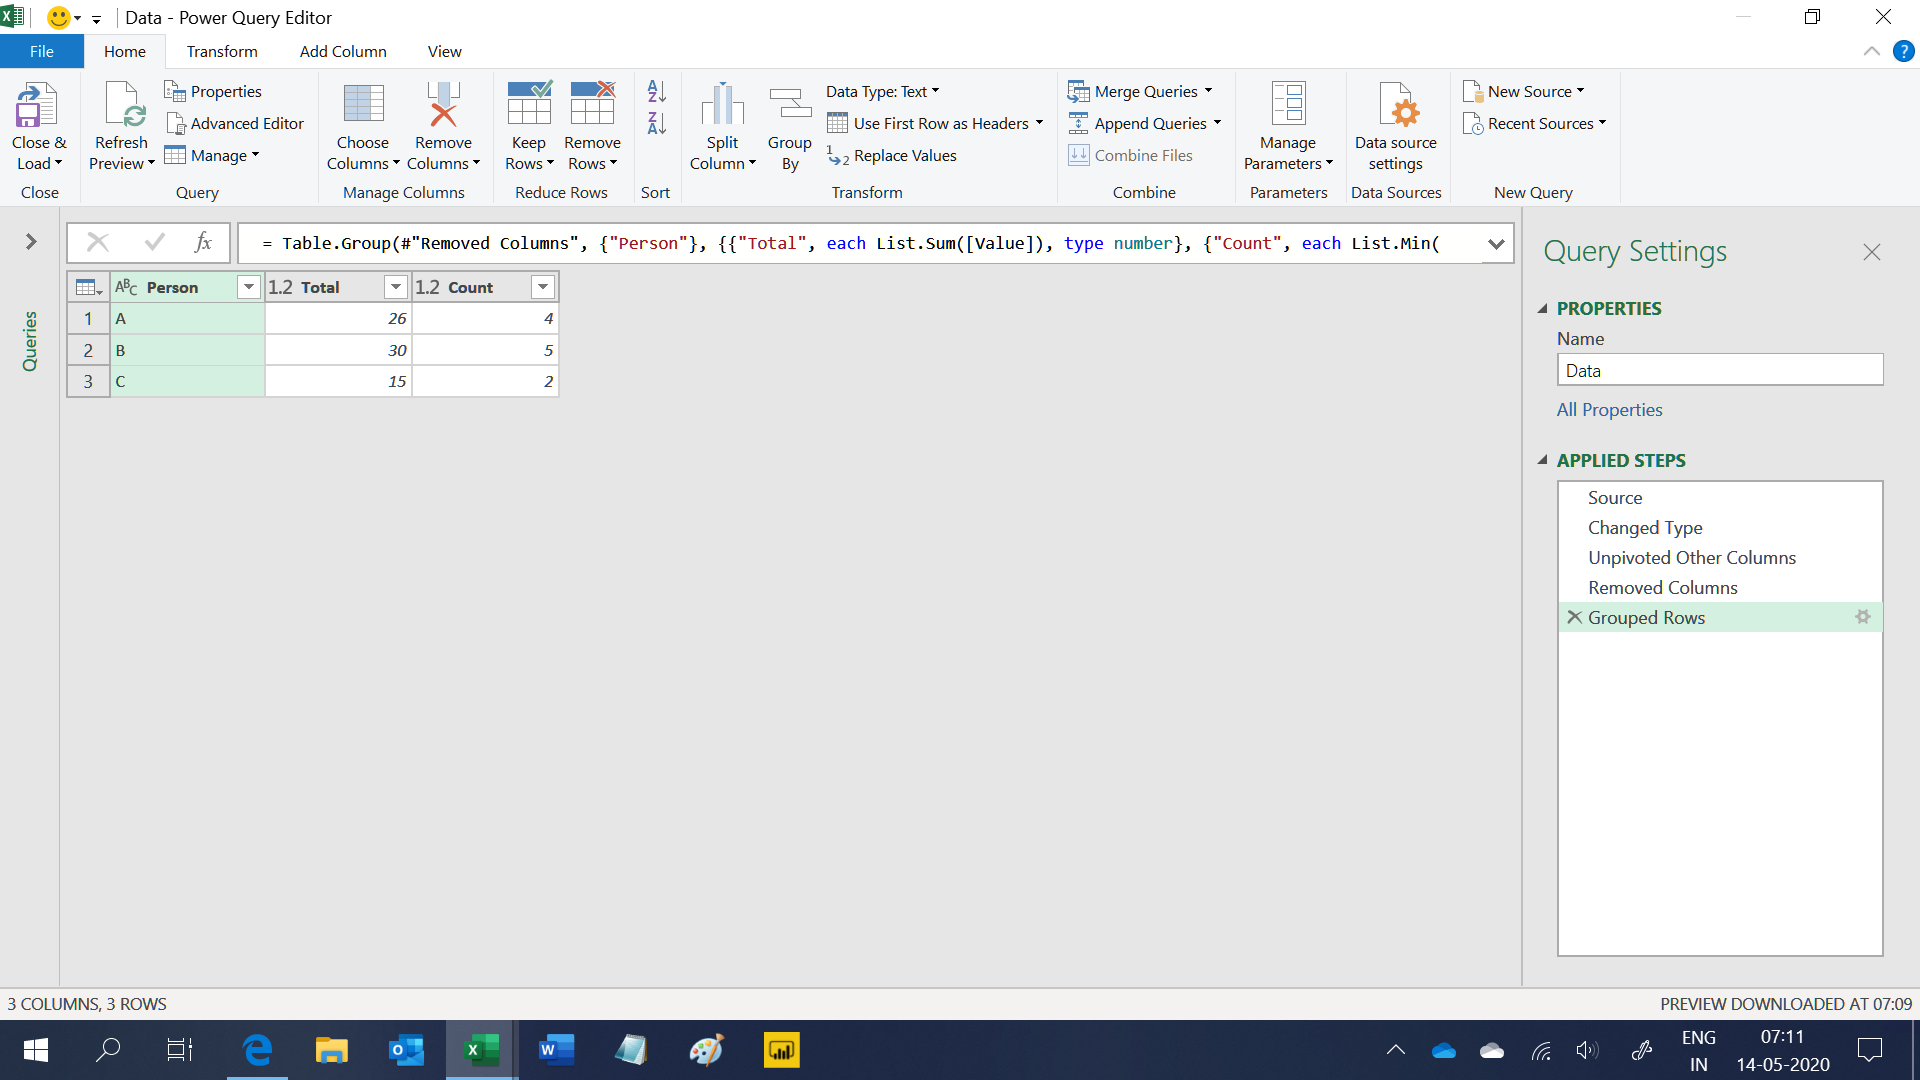The width and height of the screenshot is (1920, 1080).
Task: Open Microsoft Edge from the taskbar
Action: [257, 1050]
